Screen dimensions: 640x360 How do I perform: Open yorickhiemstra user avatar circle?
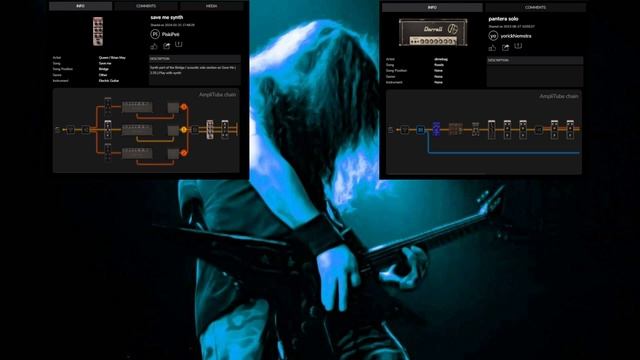pos(493,36)
